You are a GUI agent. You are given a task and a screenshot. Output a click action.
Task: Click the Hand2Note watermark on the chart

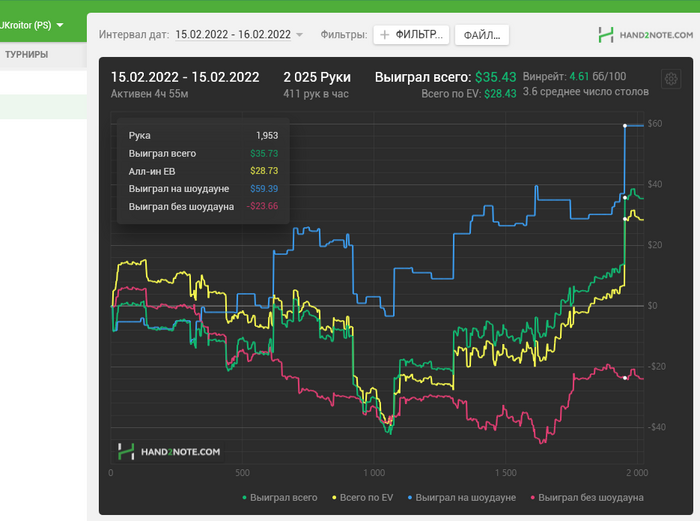point(168,452)
